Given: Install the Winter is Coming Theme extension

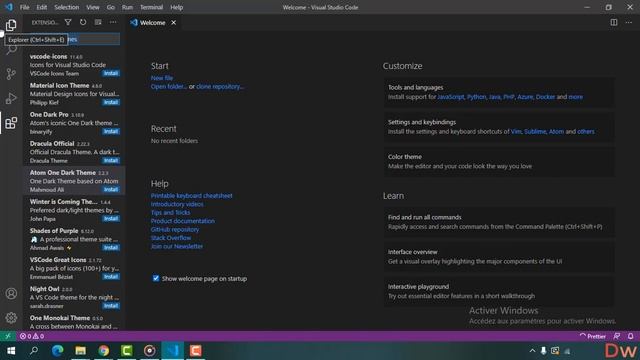Looking at the screenshot, I should [111, 219].
